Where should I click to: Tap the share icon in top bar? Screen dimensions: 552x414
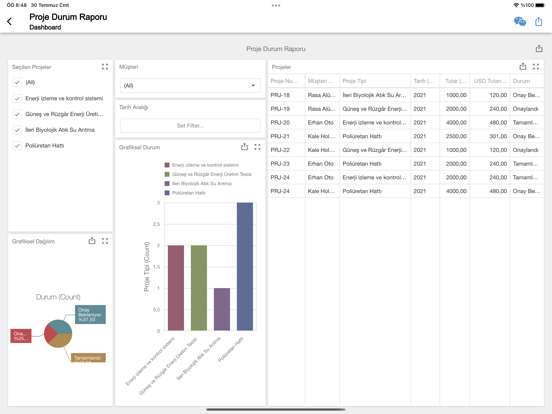point(539,21)
